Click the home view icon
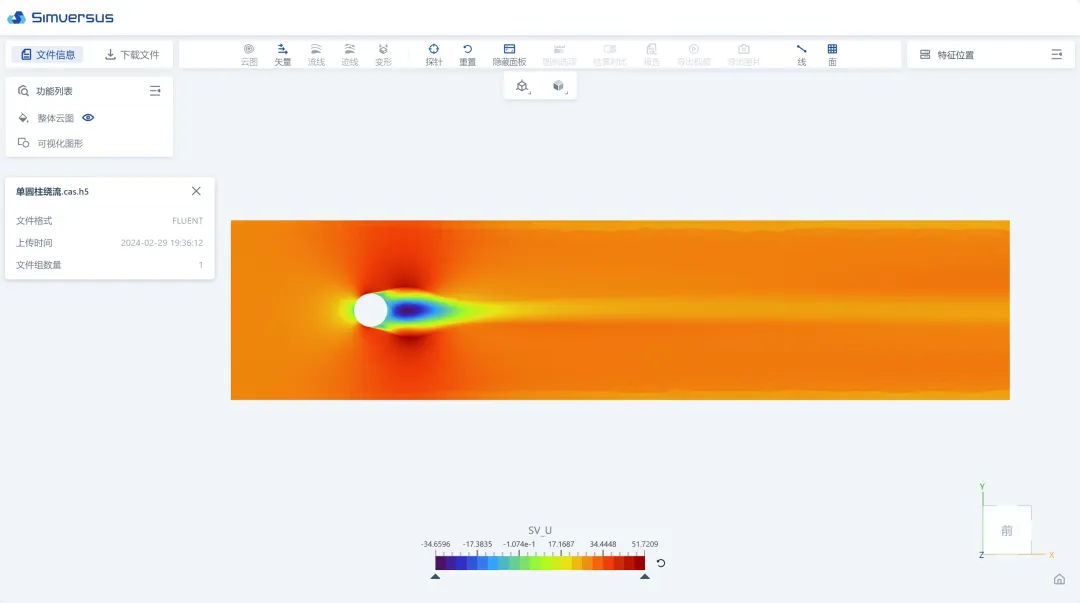Screen dimensions: 1080x603 [x=1059, y=579]
